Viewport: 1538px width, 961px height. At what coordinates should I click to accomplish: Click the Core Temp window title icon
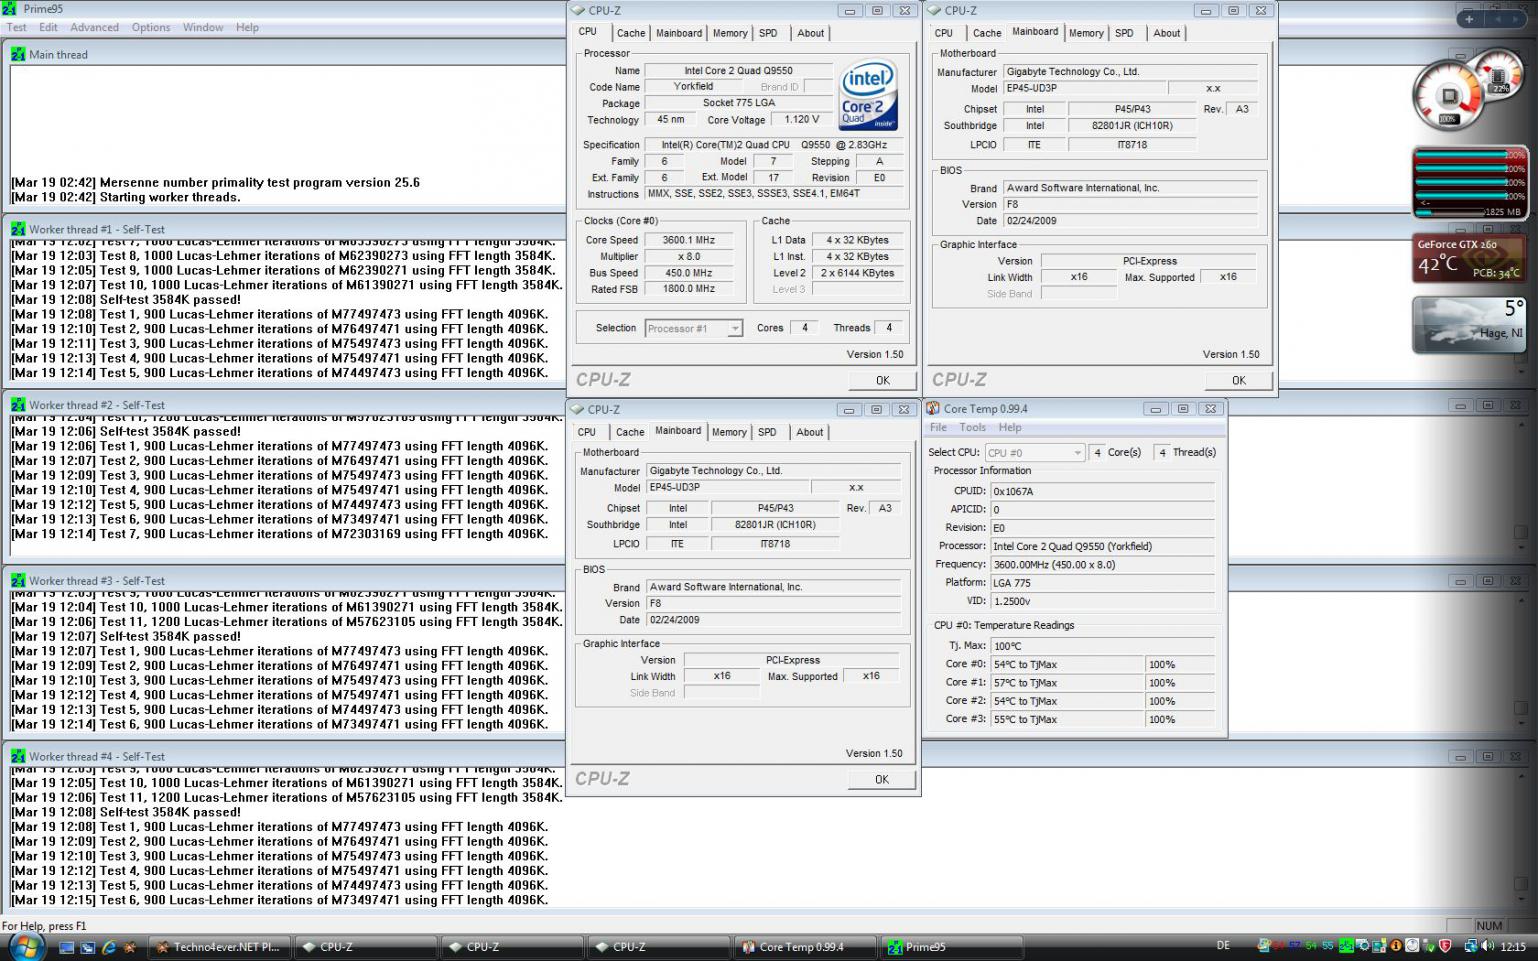(x=932, y=408)
